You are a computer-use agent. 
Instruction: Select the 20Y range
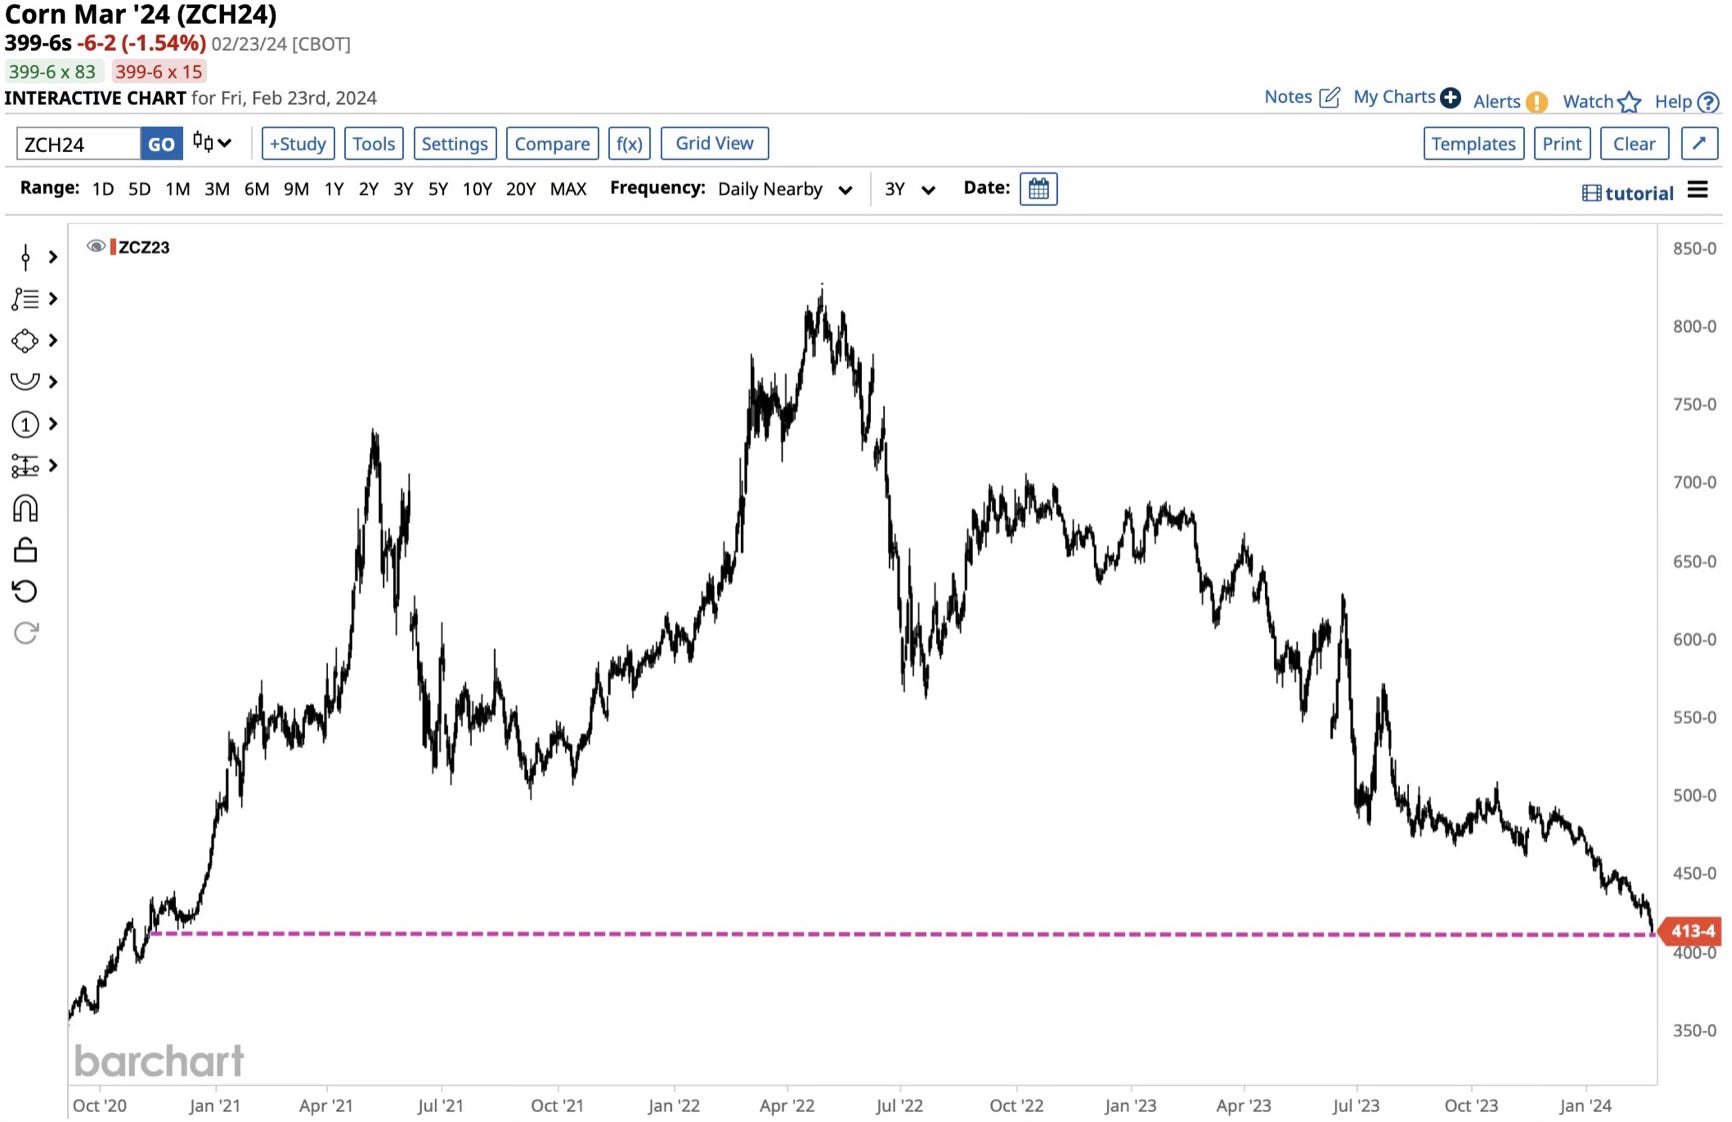pos(521,189)
